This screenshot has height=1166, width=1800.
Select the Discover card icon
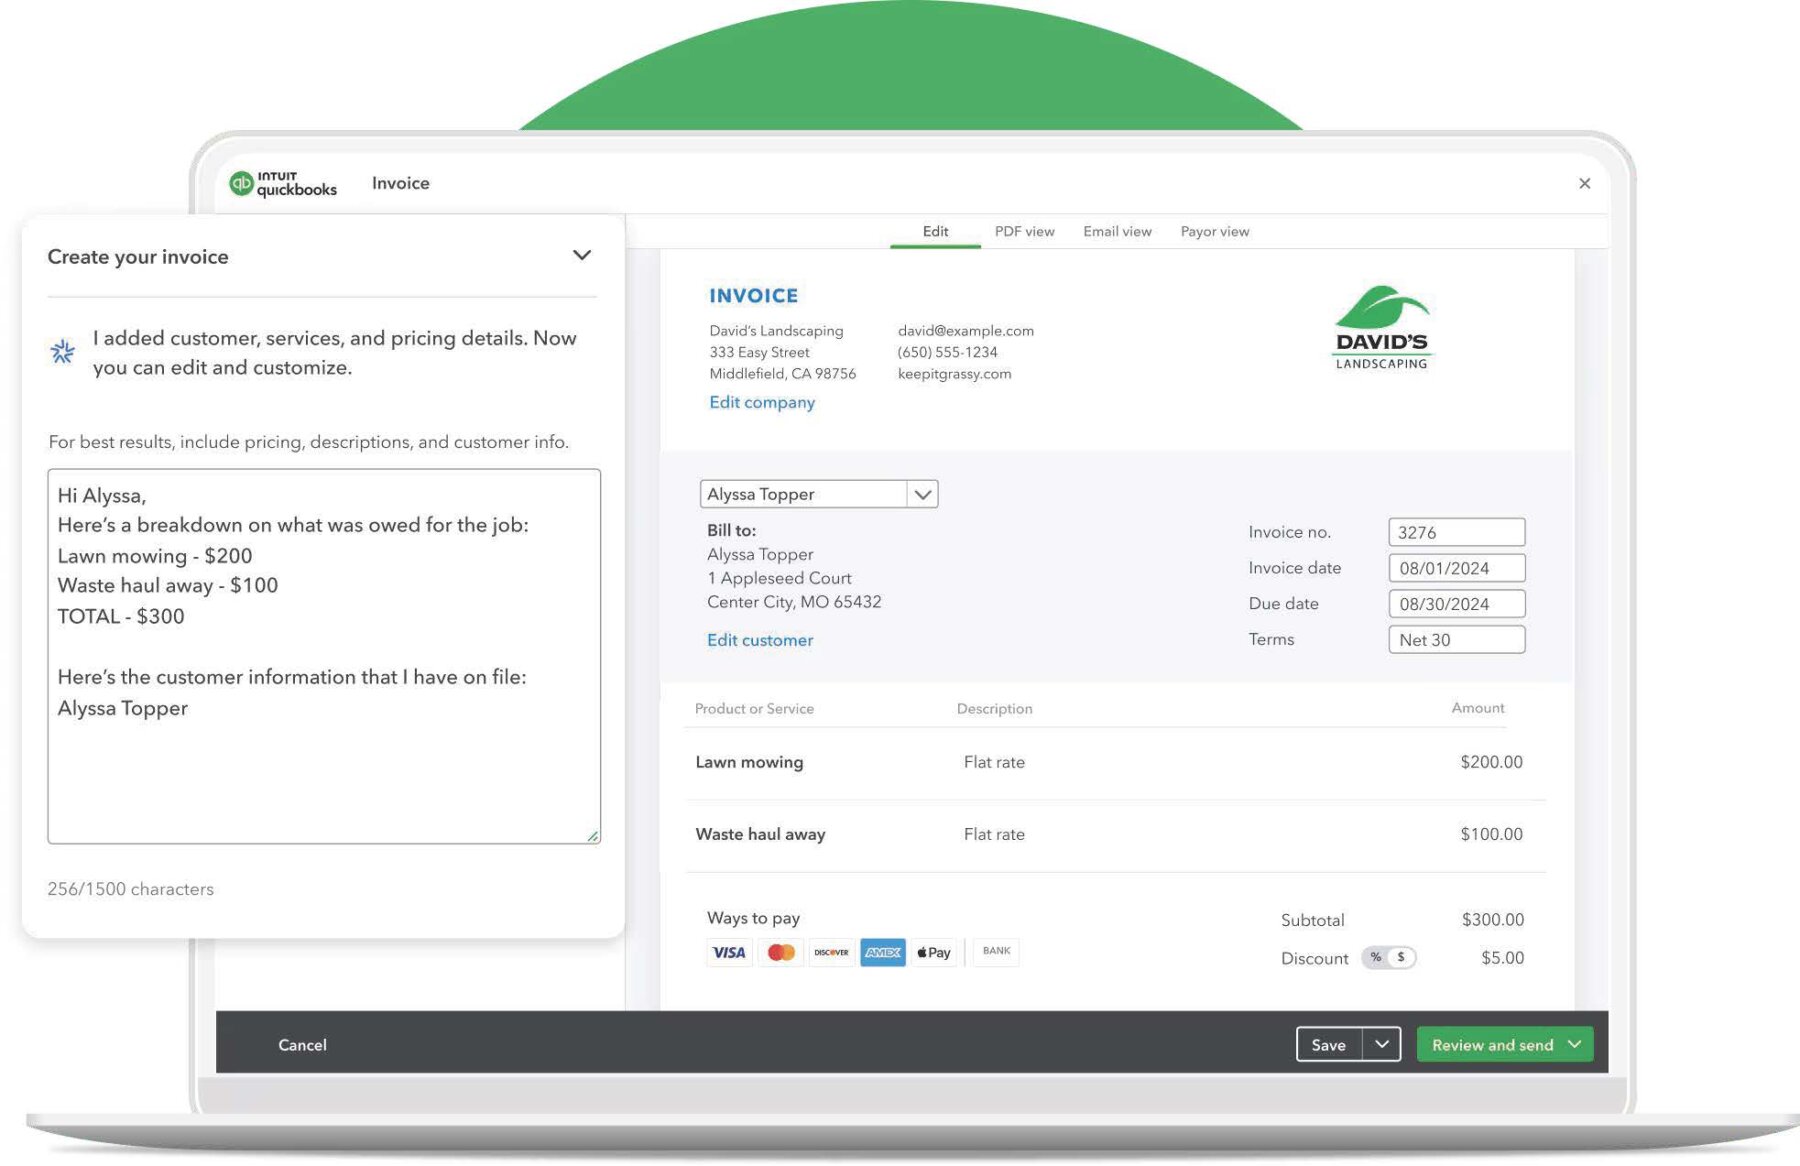pos(831,952)
